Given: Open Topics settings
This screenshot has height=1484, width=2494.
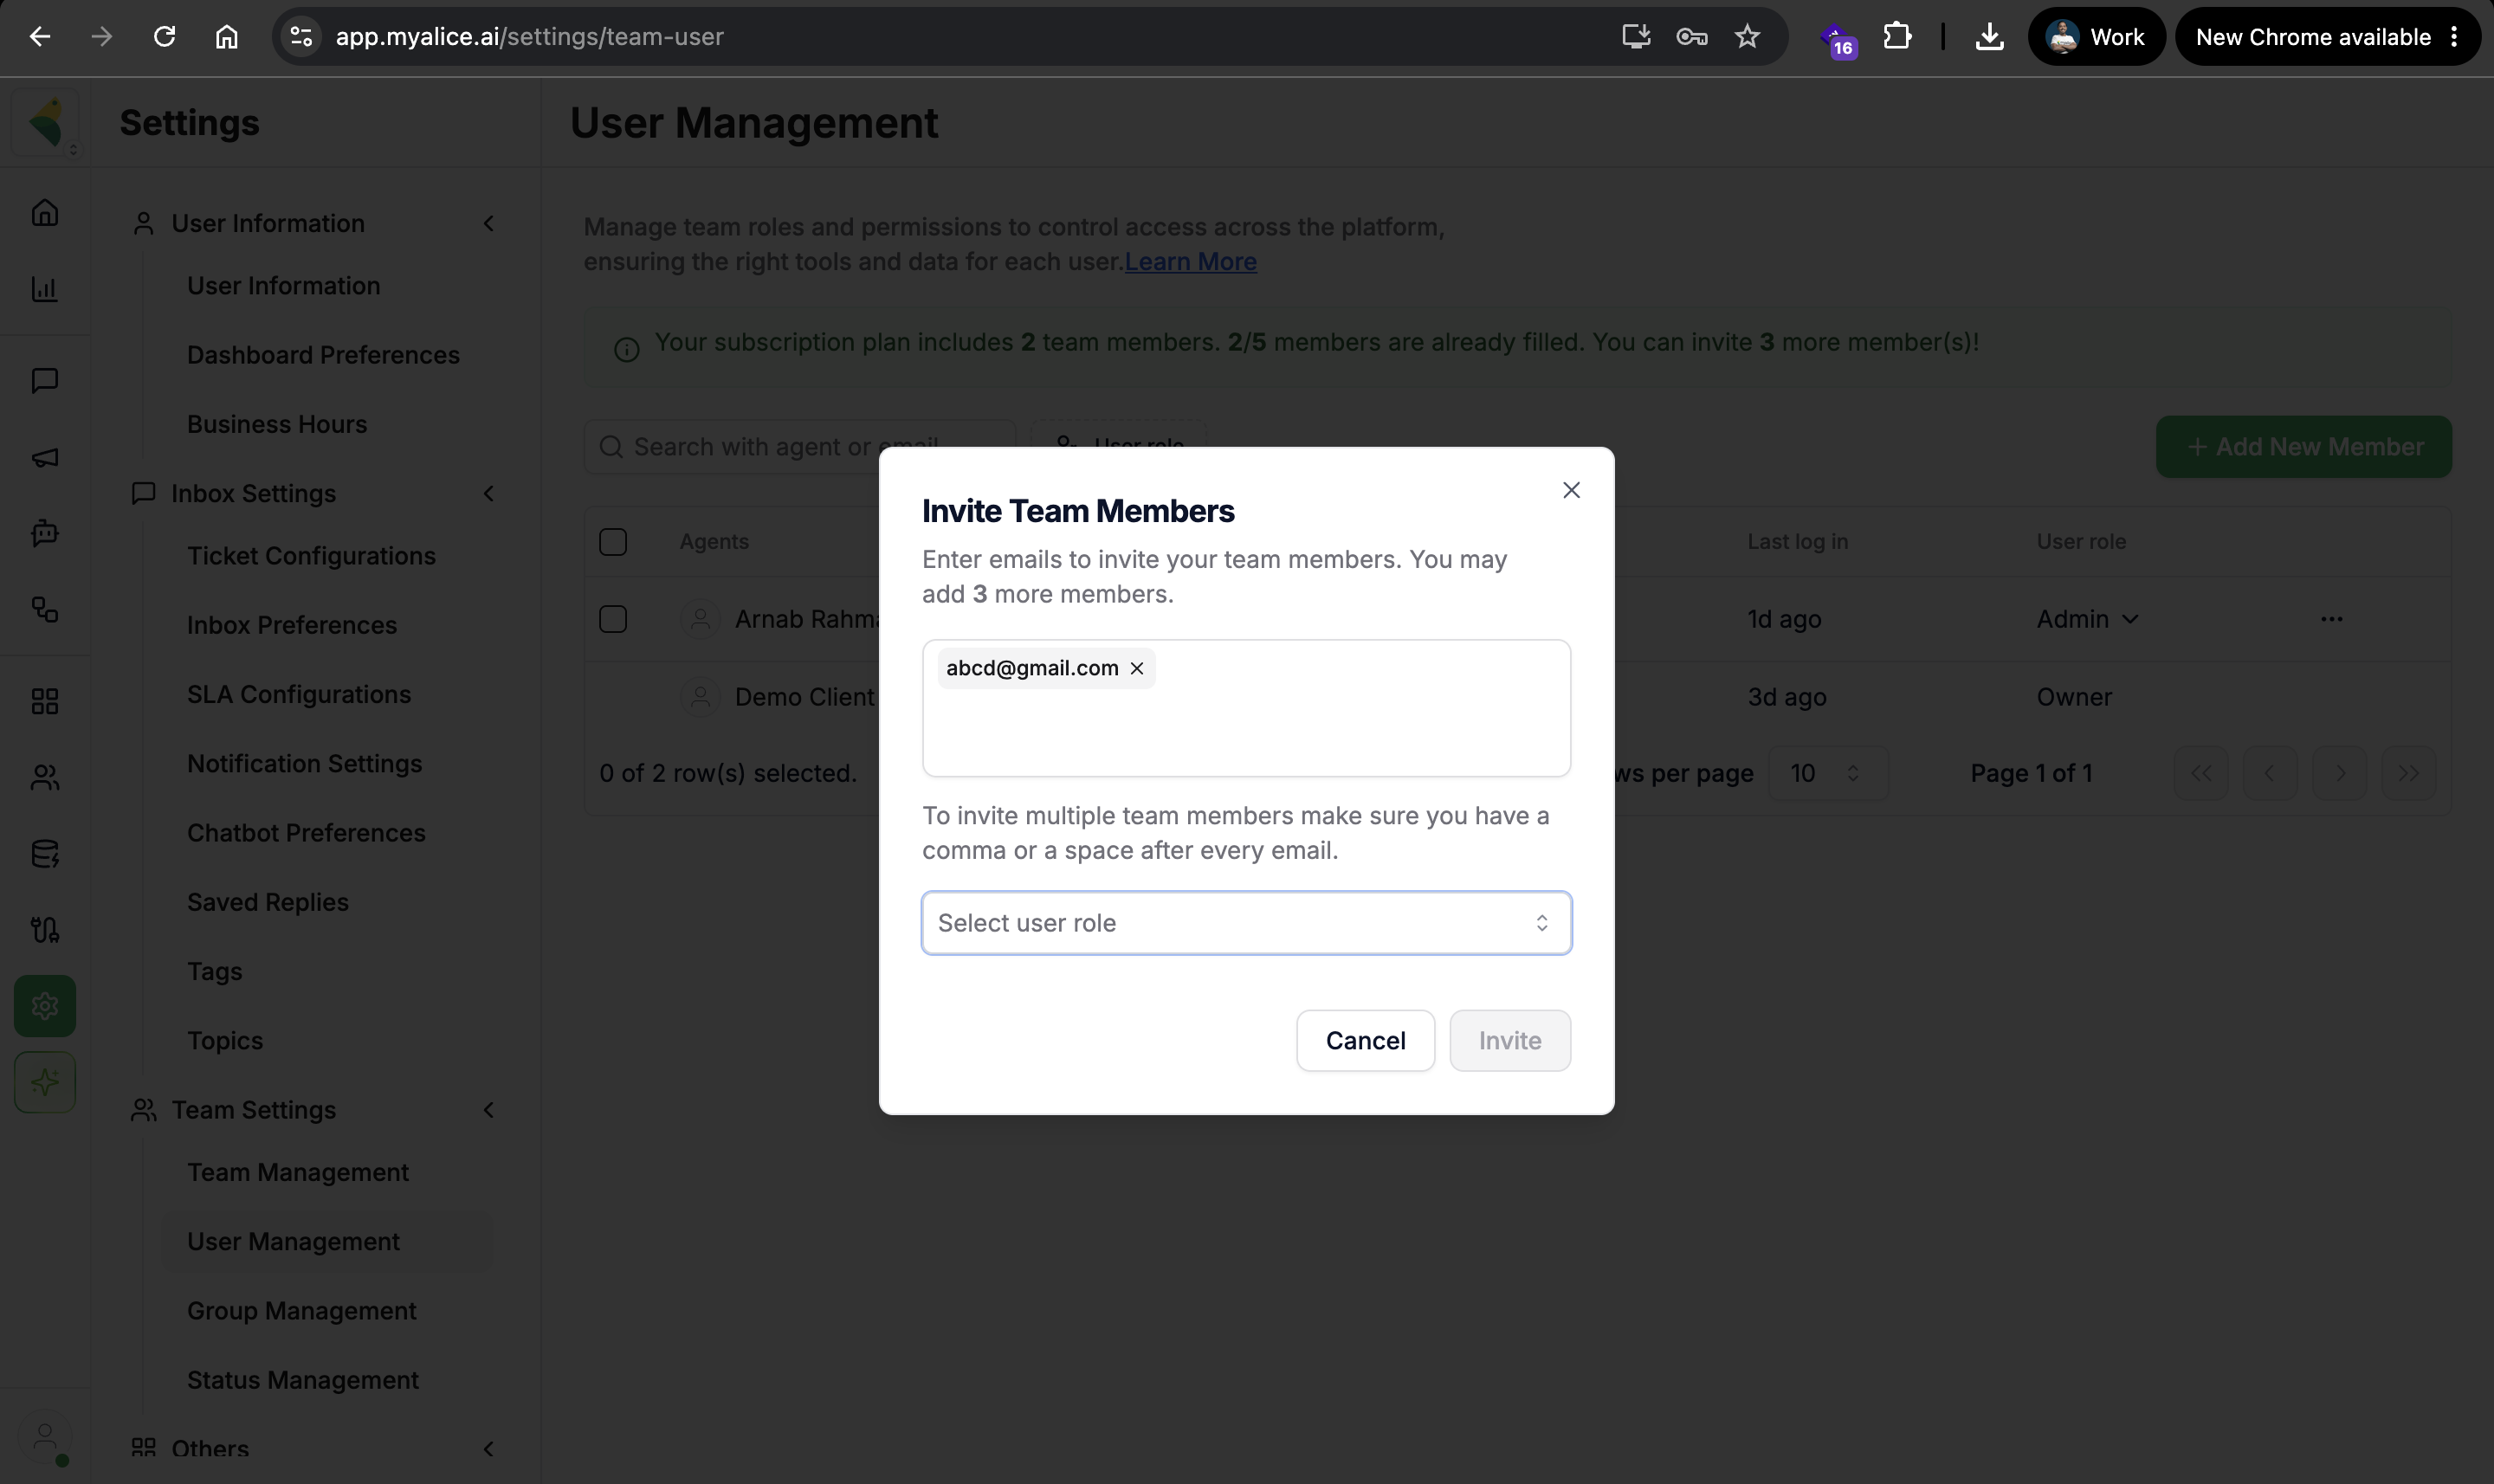Looking at the screenshot, I should pos(225,1041).
